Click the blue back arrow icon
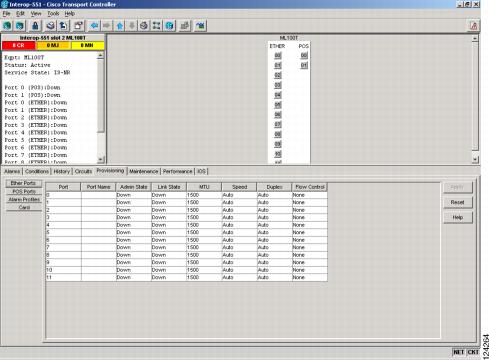 click(x=94, y=26)
